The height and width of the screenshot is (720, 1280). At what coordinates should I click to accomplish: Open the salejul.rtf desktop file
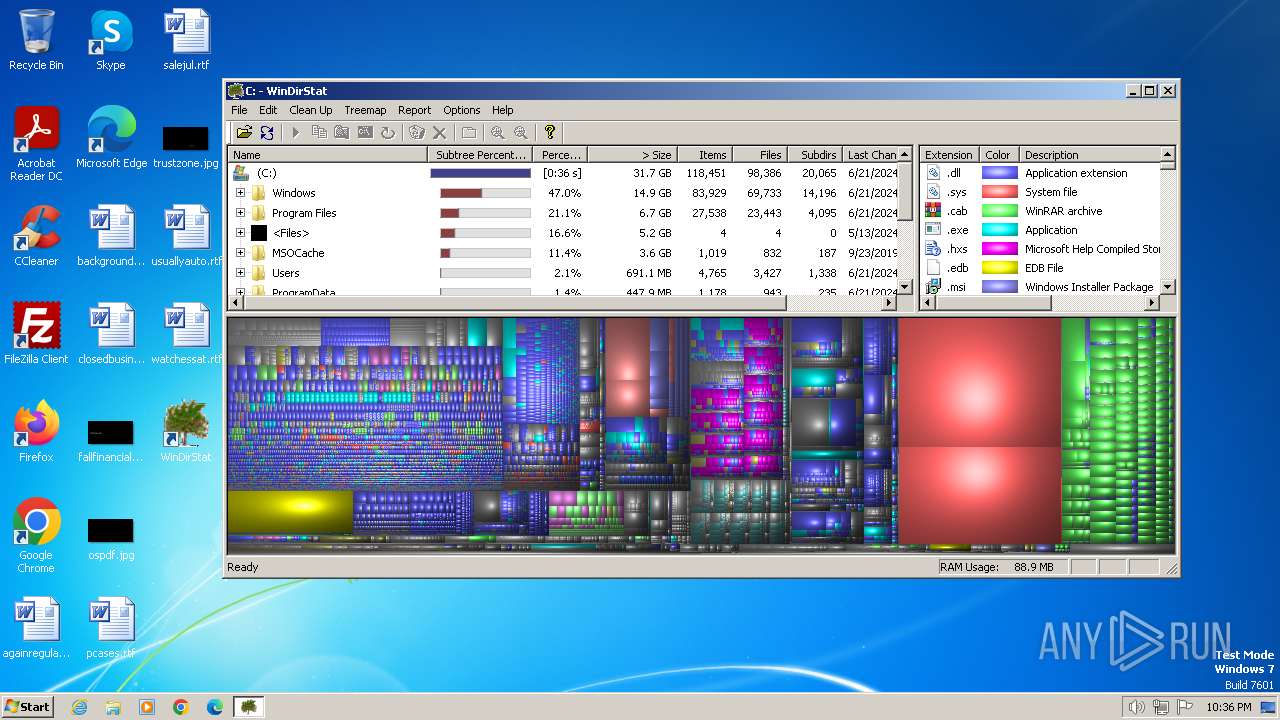pos(186,40)
